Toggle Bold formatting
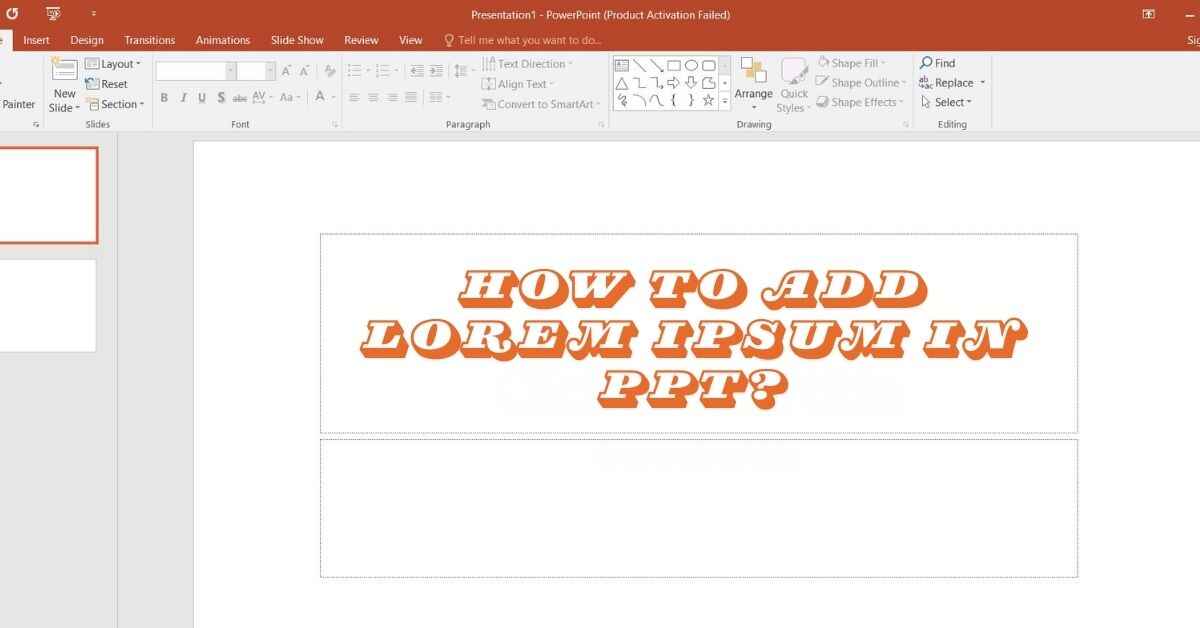This screenshot has height=628, width=1200. [164, 98]
